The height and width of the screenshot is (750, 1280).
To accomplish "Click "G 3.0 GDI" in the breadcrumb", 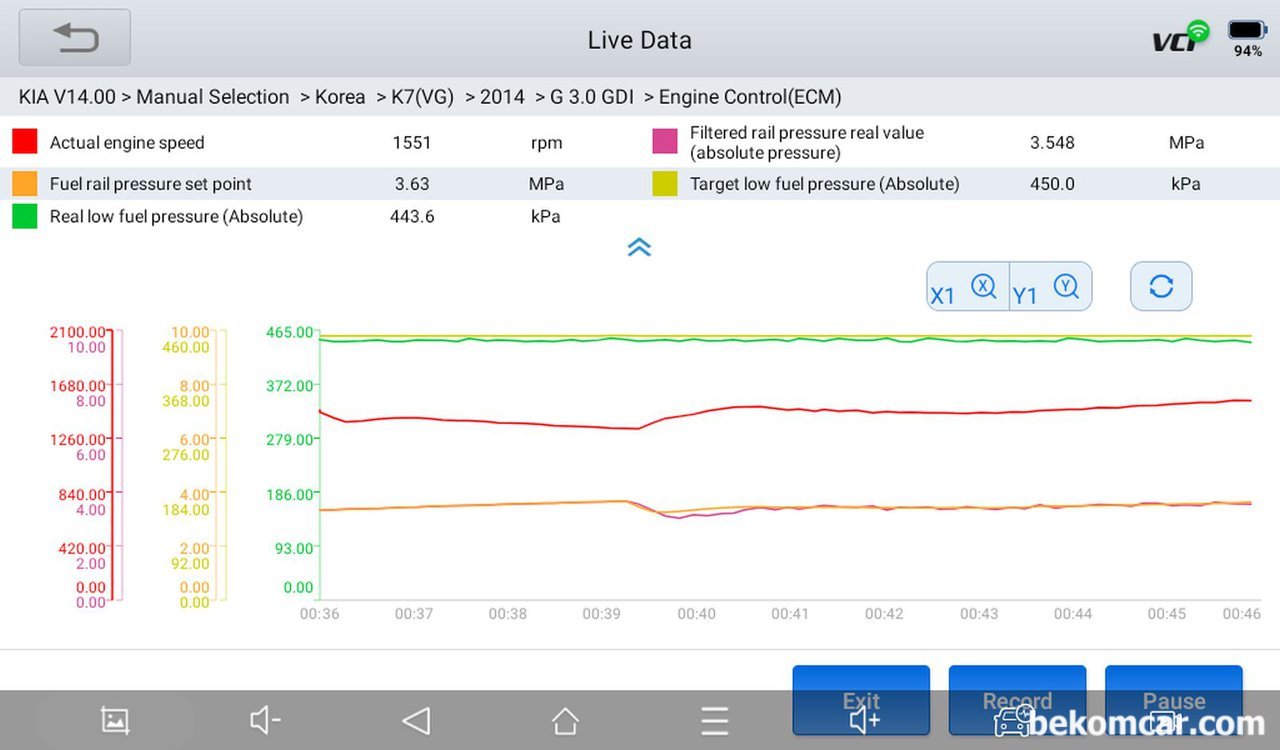I will [592, 97].
